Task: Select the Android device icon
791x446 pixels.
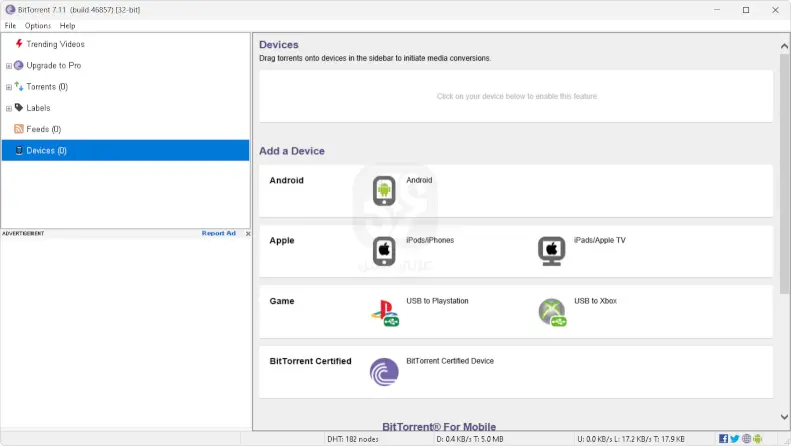Action: click(x=384, y=191)
